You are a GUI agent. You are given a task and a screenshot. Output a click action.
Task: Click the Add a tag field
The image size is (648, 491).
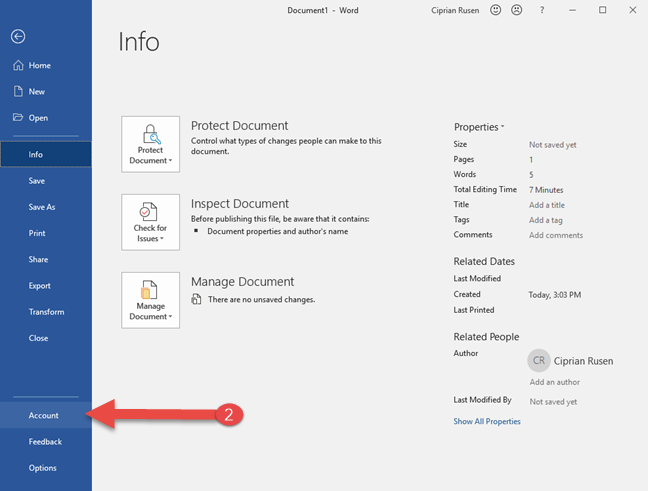pyautogui.click(x=546, y=220)
